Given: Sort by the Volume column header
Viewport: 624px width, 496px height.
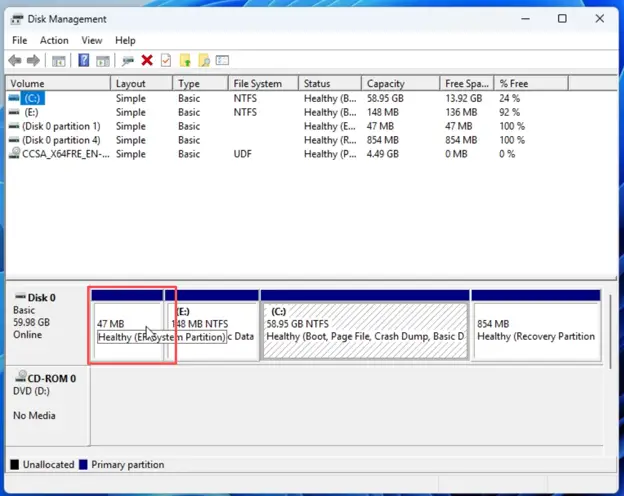Looking at the screenshot, I should click(58, 84).
